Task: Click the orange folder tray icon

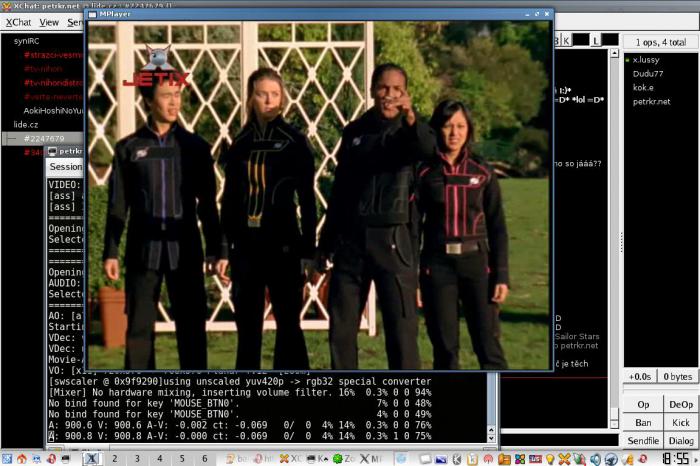Action: [x=504, y=459]
